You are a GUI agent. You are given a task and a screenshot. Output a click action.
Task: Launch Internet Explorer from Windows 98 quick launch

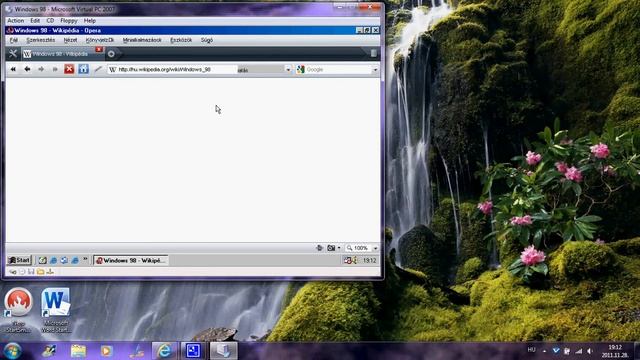pyautogui.click(x=53, y=260)
